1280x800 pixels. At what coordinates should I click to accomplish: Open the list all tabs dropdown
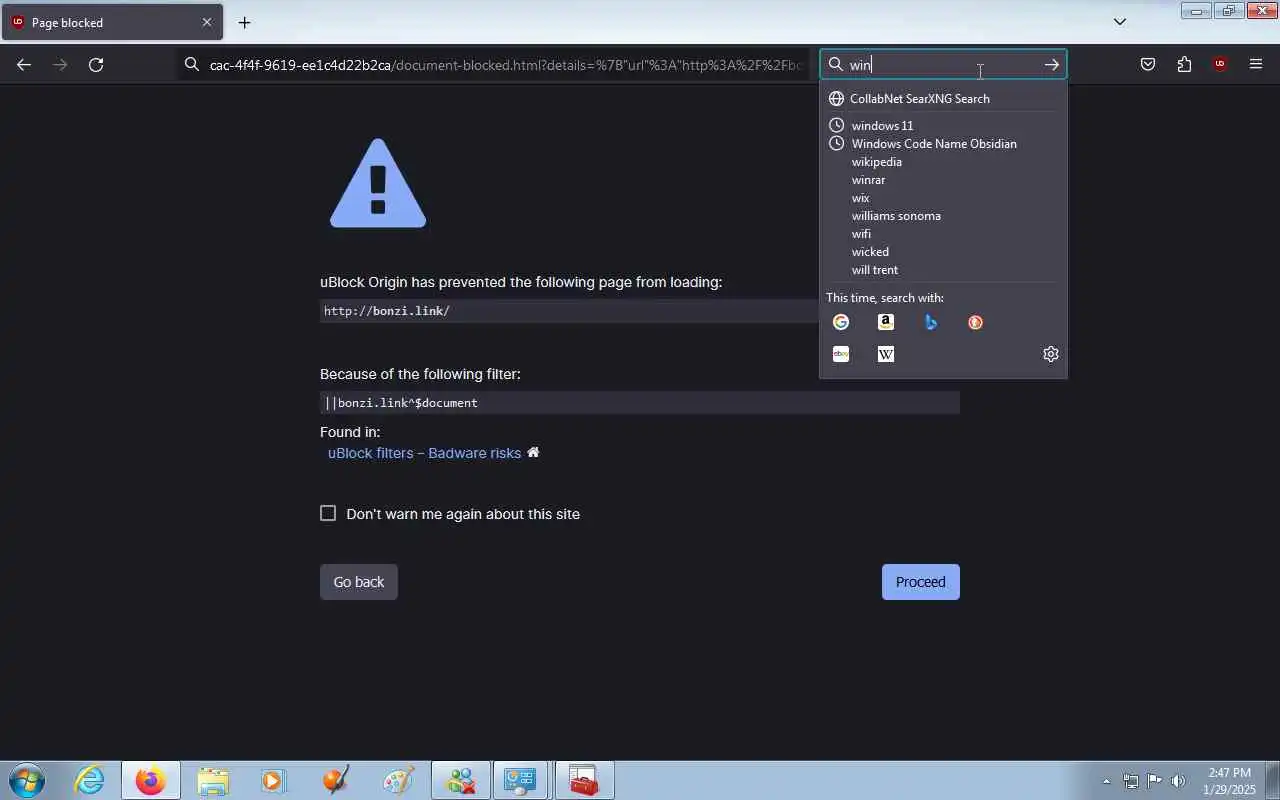coord(1120,21)
